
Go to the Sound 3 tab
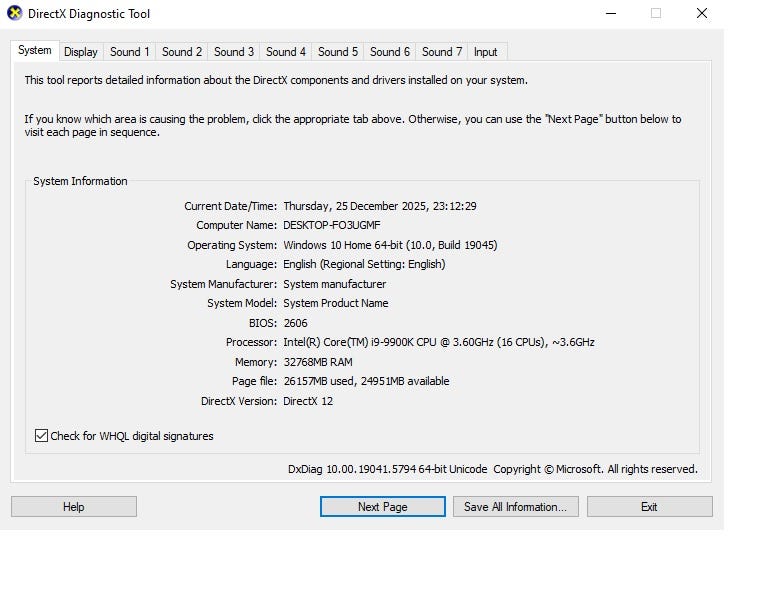pos(234,52)
